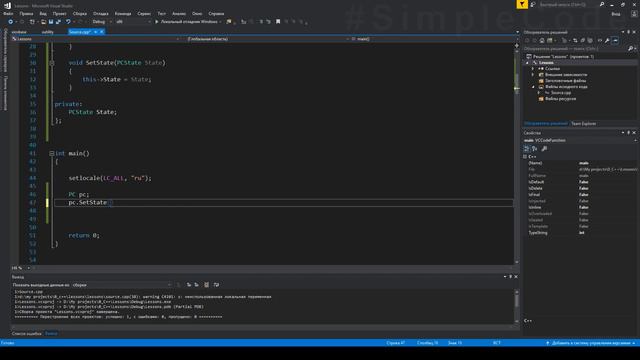
Task: Collapse the Файлы исходного кода folder
Action: click(533, 87)
